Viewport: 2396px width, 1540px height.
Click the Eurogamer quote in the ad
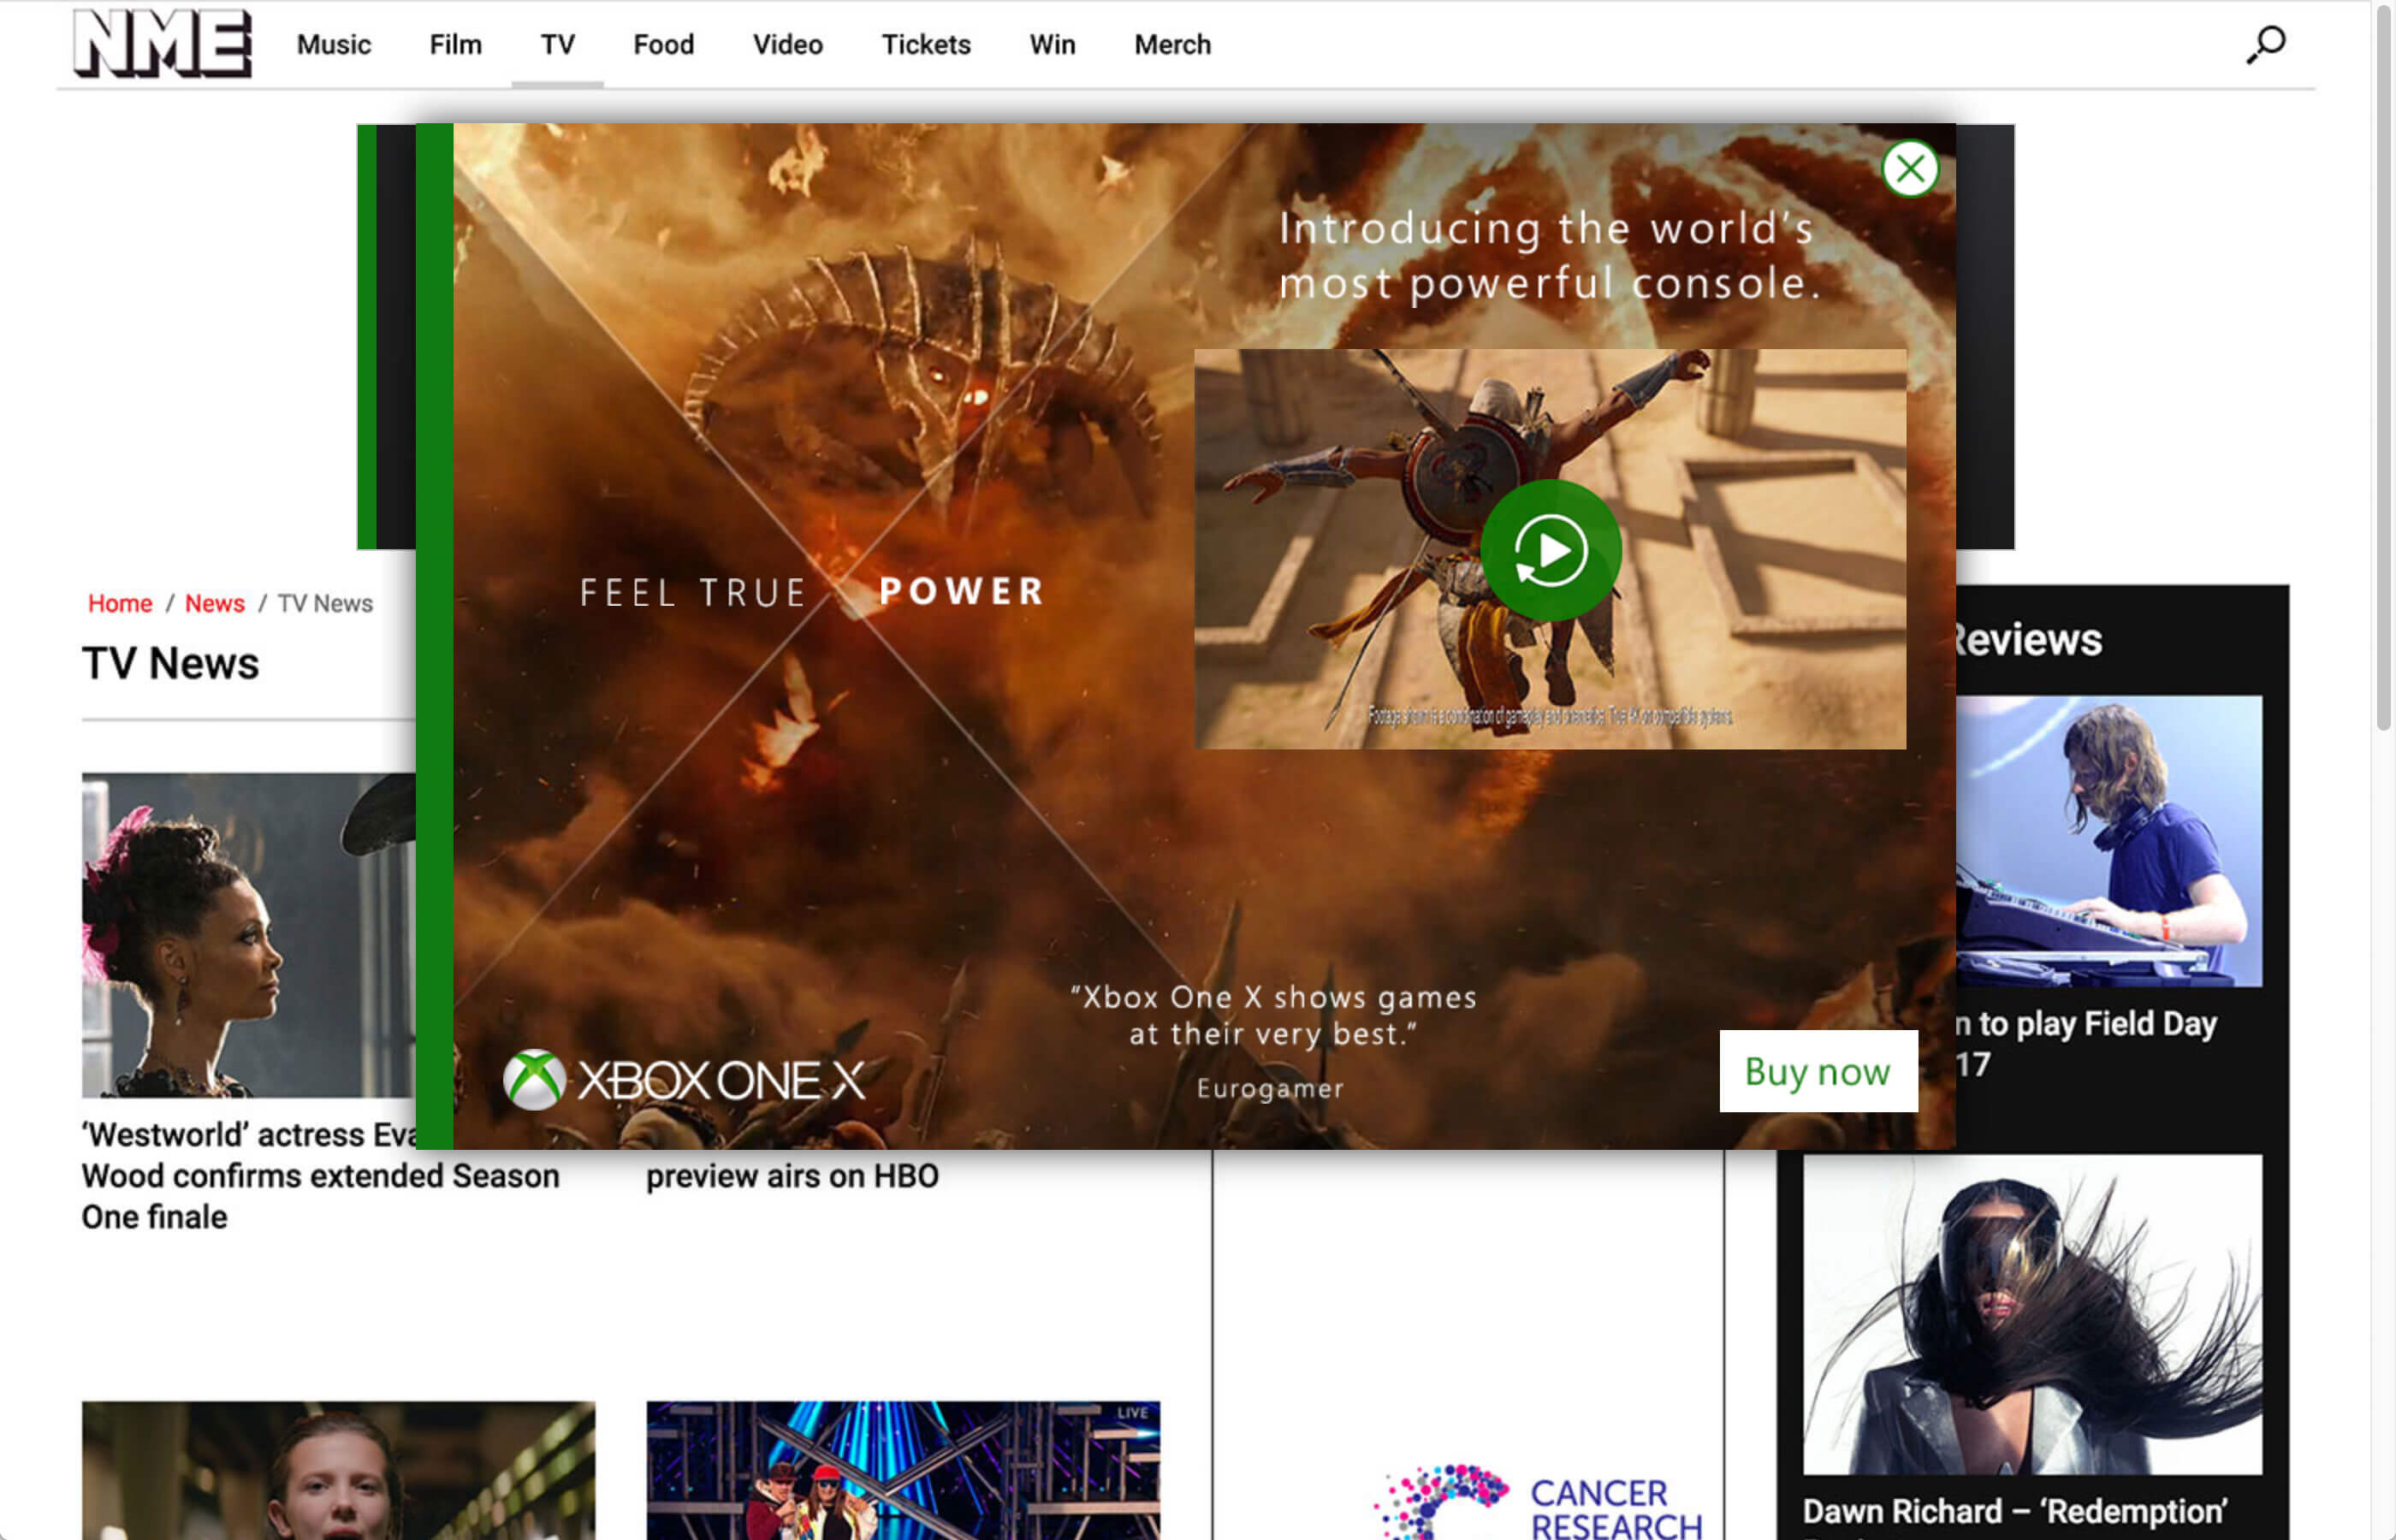pos(1272,1042)
